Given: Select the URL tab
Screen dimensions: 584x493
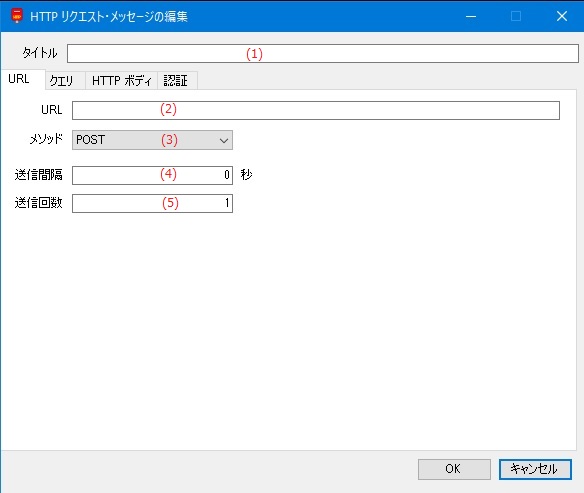Looking at the screenshot, I should pos(19,79).
